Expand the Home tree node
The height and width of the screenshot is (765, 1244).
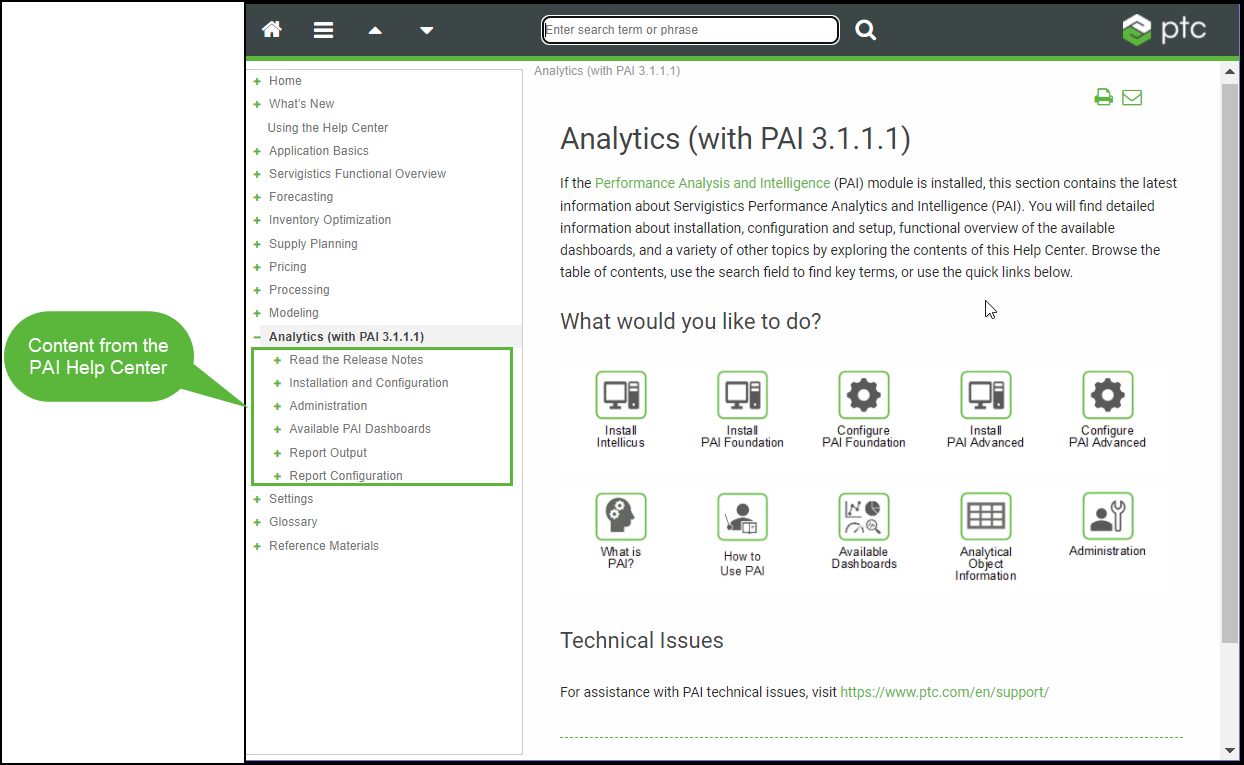tap(257, 81)
